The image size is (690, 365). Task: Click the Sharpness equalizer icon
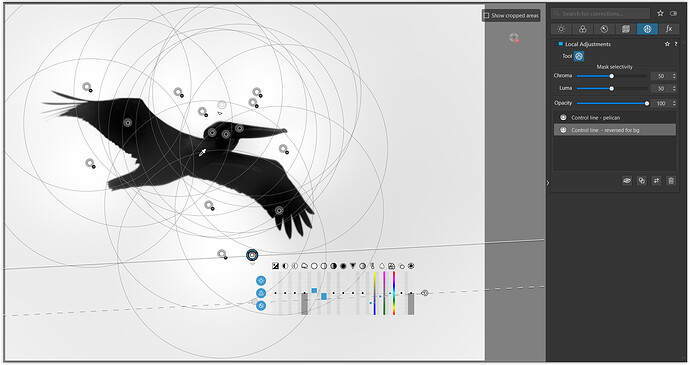(x=402, y=266)
